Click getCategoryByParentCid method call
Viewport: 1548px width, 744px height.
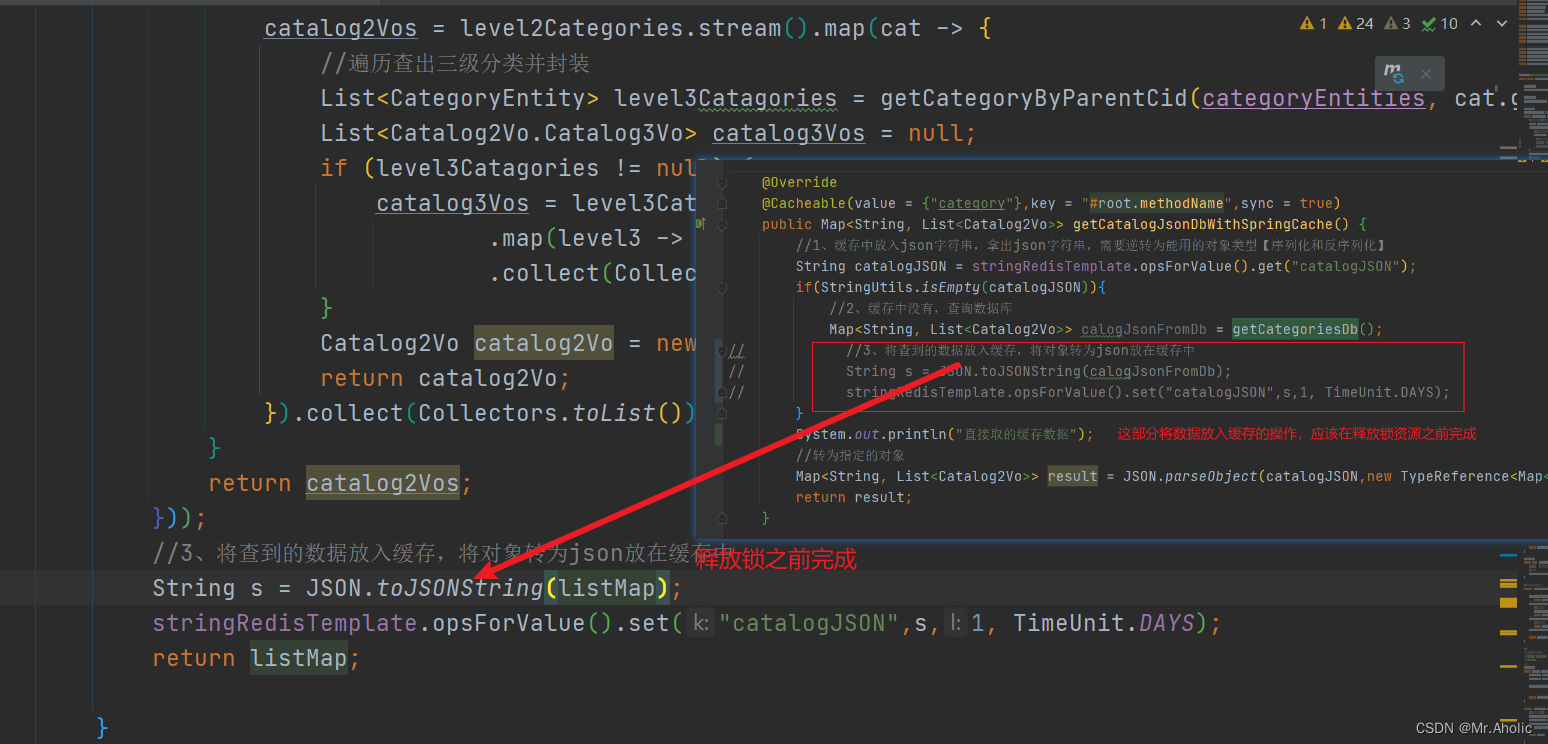tap(1034, 98)
